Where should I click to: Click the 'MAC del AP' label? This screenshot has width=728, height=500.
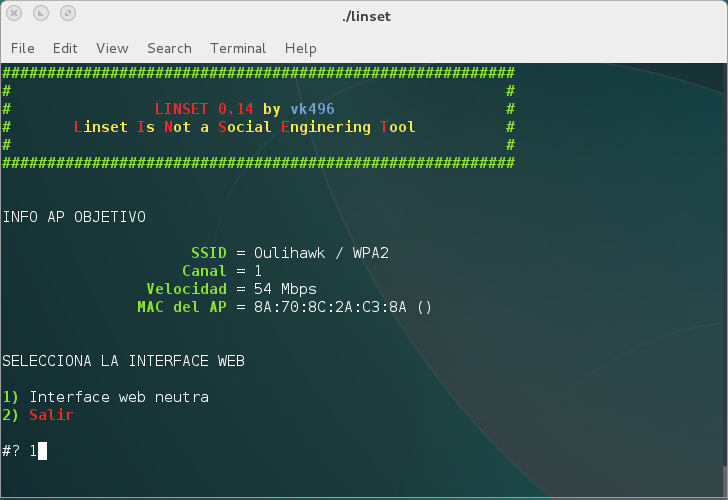[x=182, y=307]
